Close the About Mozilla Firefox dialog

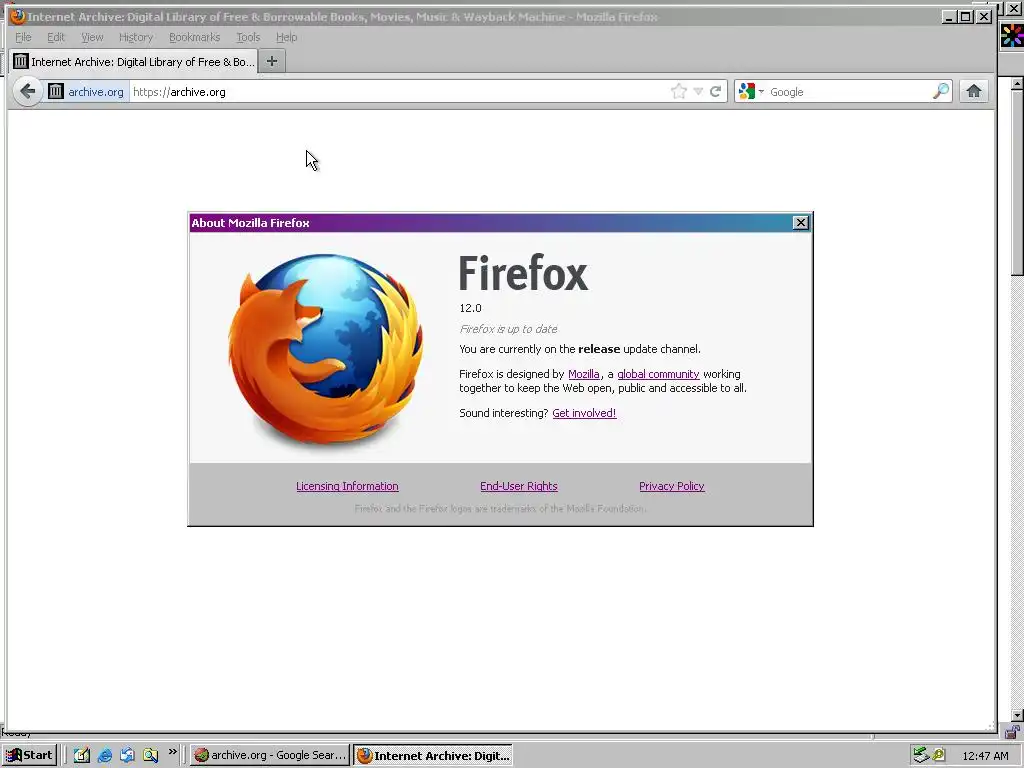point(801,223)
